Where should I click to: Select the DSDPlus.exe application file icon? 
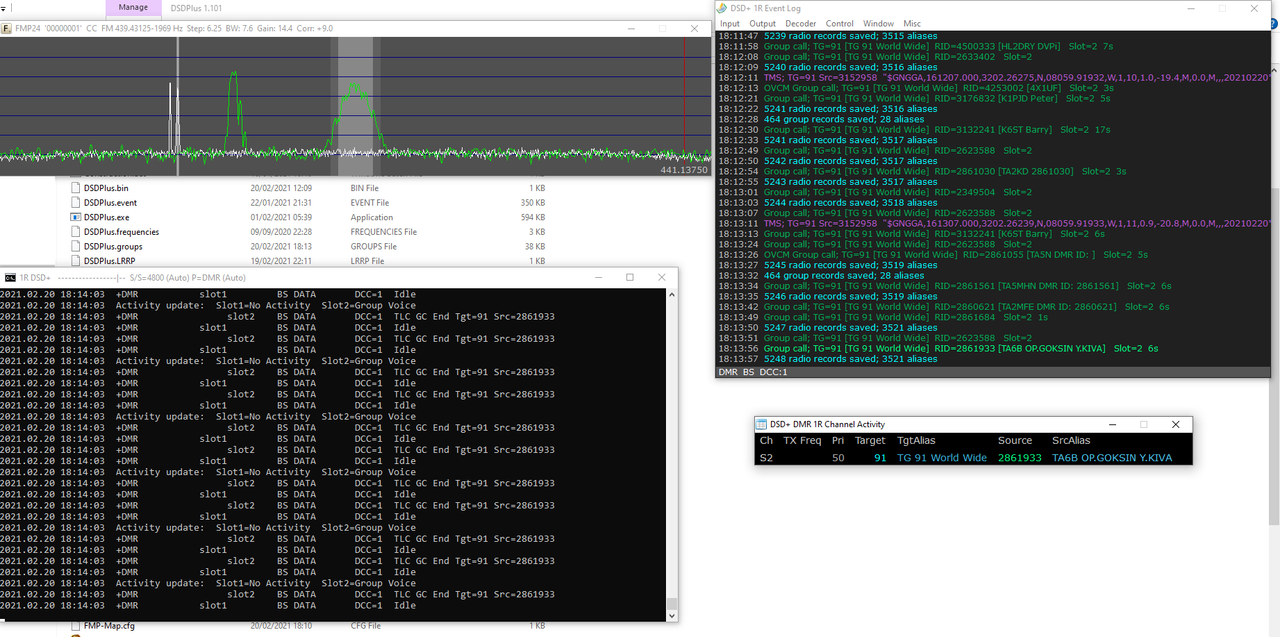[x=76, y=217]
